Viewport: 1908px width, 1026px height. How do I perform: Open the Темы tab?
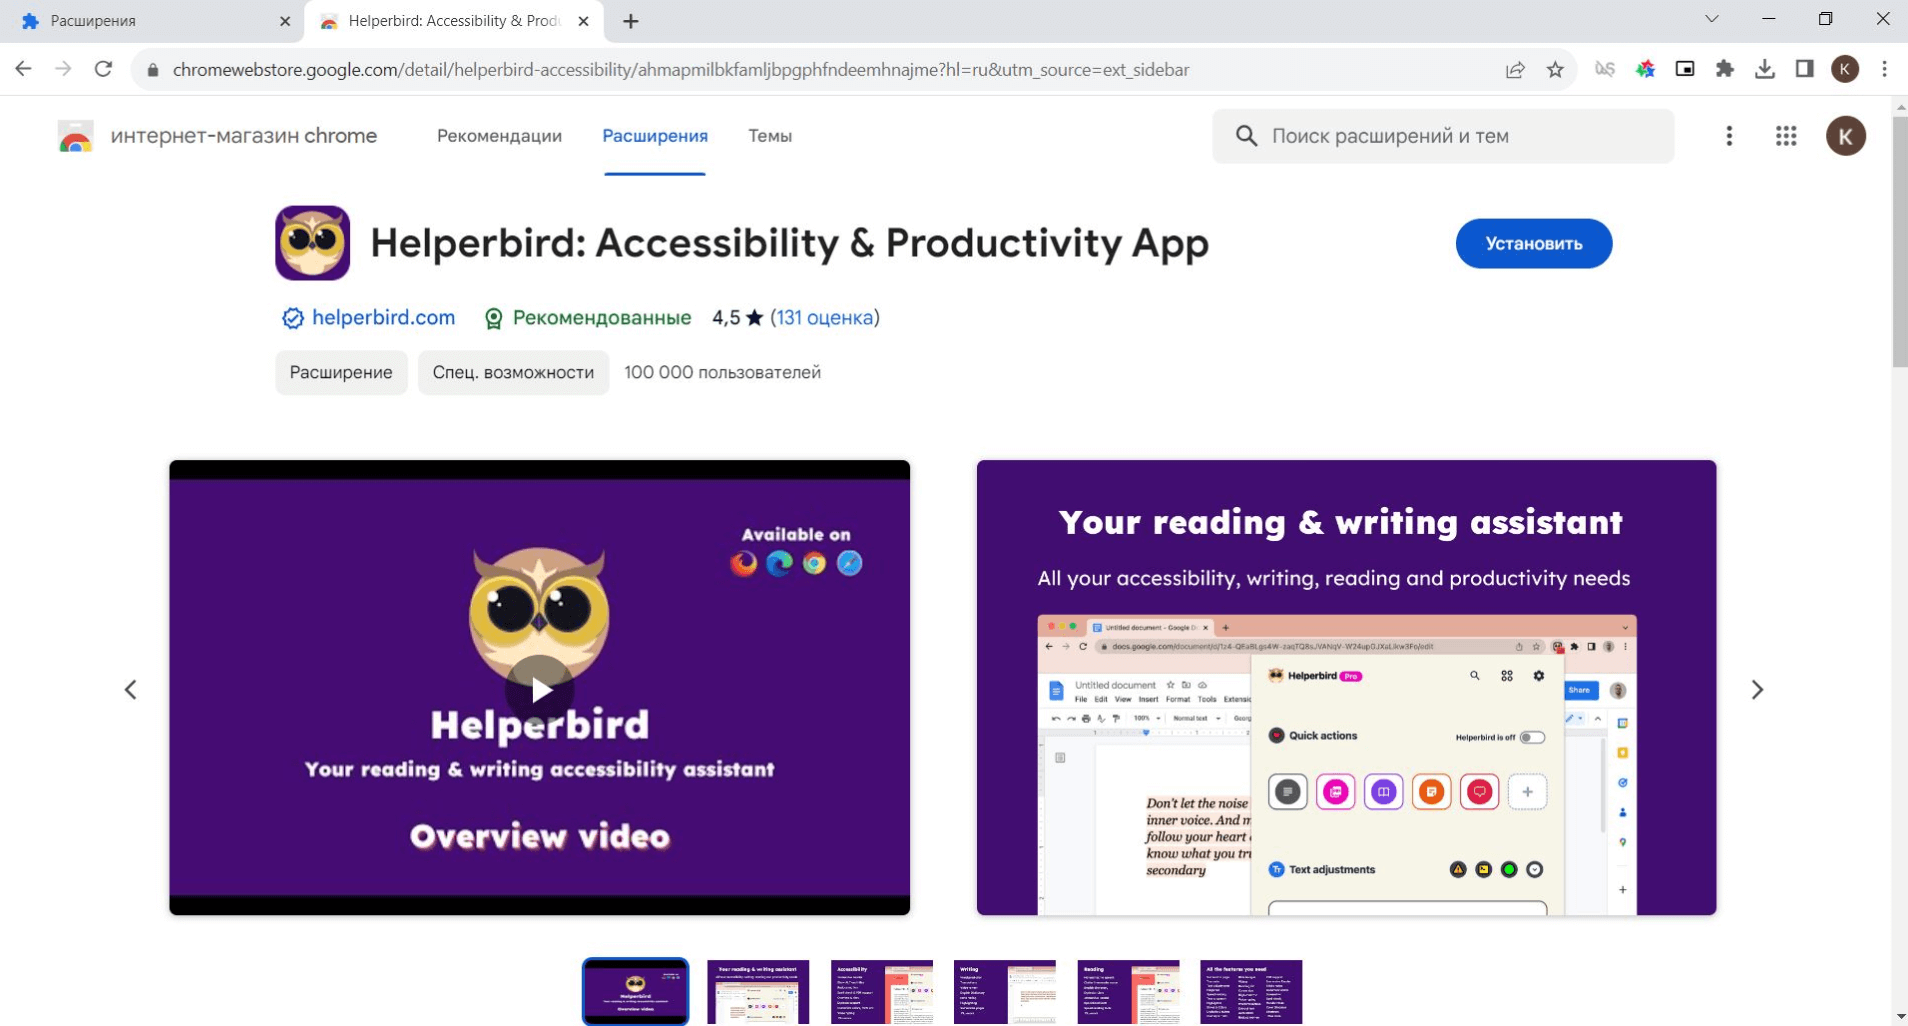769,136
